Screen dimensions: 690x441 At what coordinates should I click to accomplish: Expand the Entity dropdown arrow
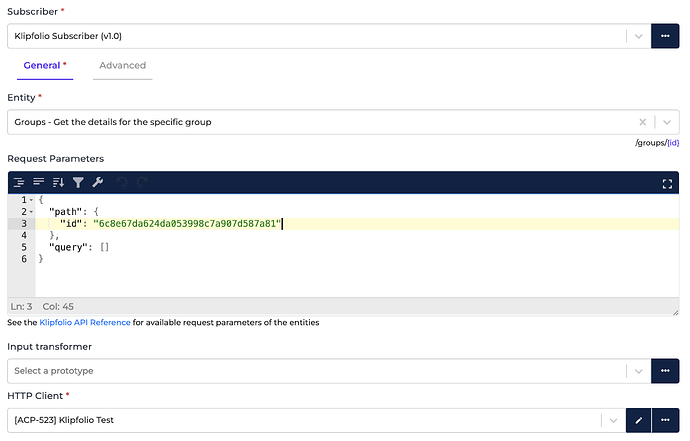[x=667, y=122]
